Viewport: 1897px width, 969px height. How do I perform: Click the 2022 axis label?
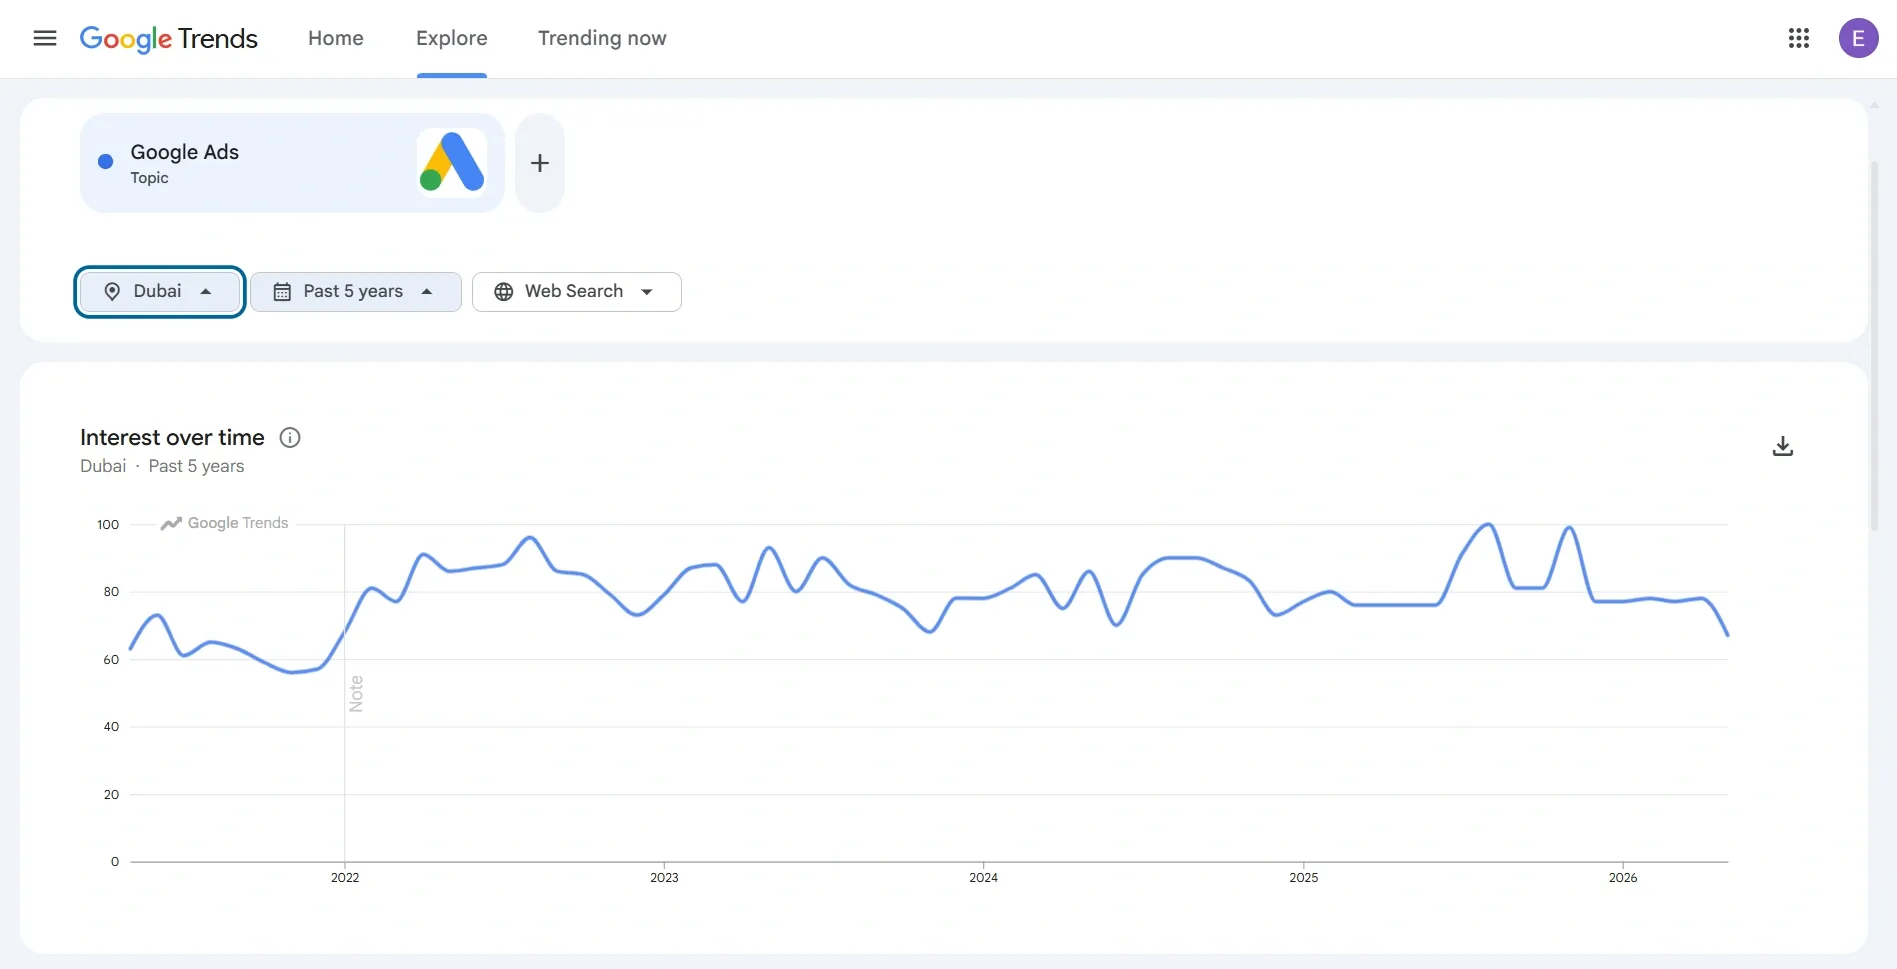point(345,877)
